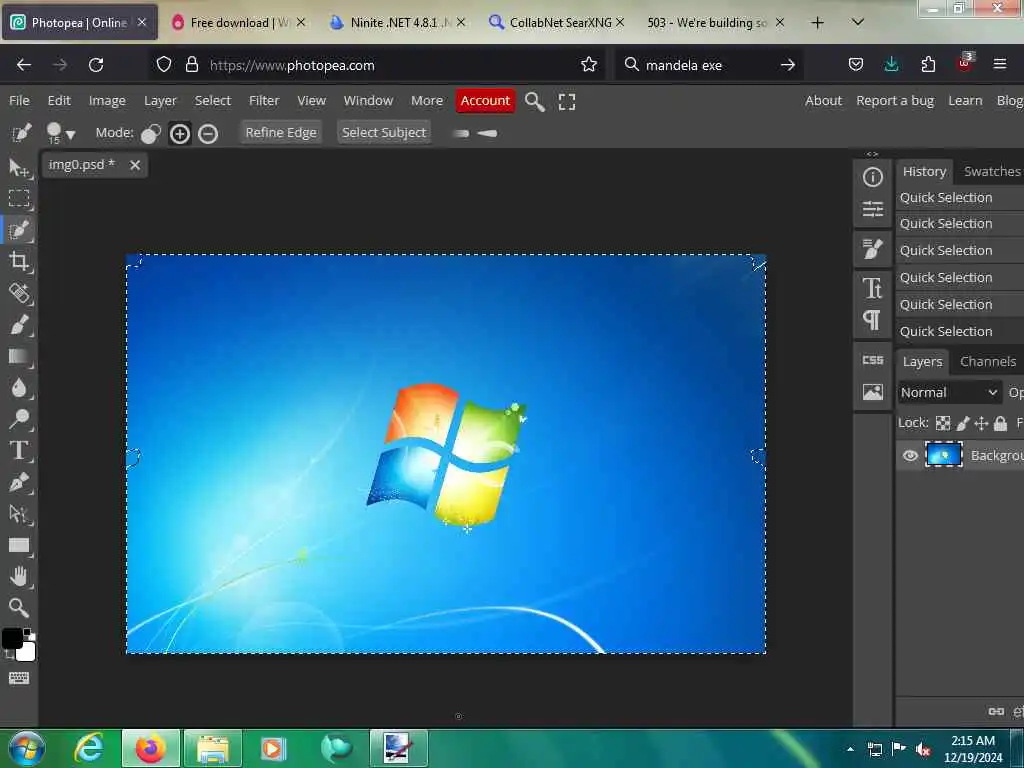Image resolution: width=1024 pixels, height=768 pixels.
Task: Click the Windows Start orb
Action: pos(26,749)
